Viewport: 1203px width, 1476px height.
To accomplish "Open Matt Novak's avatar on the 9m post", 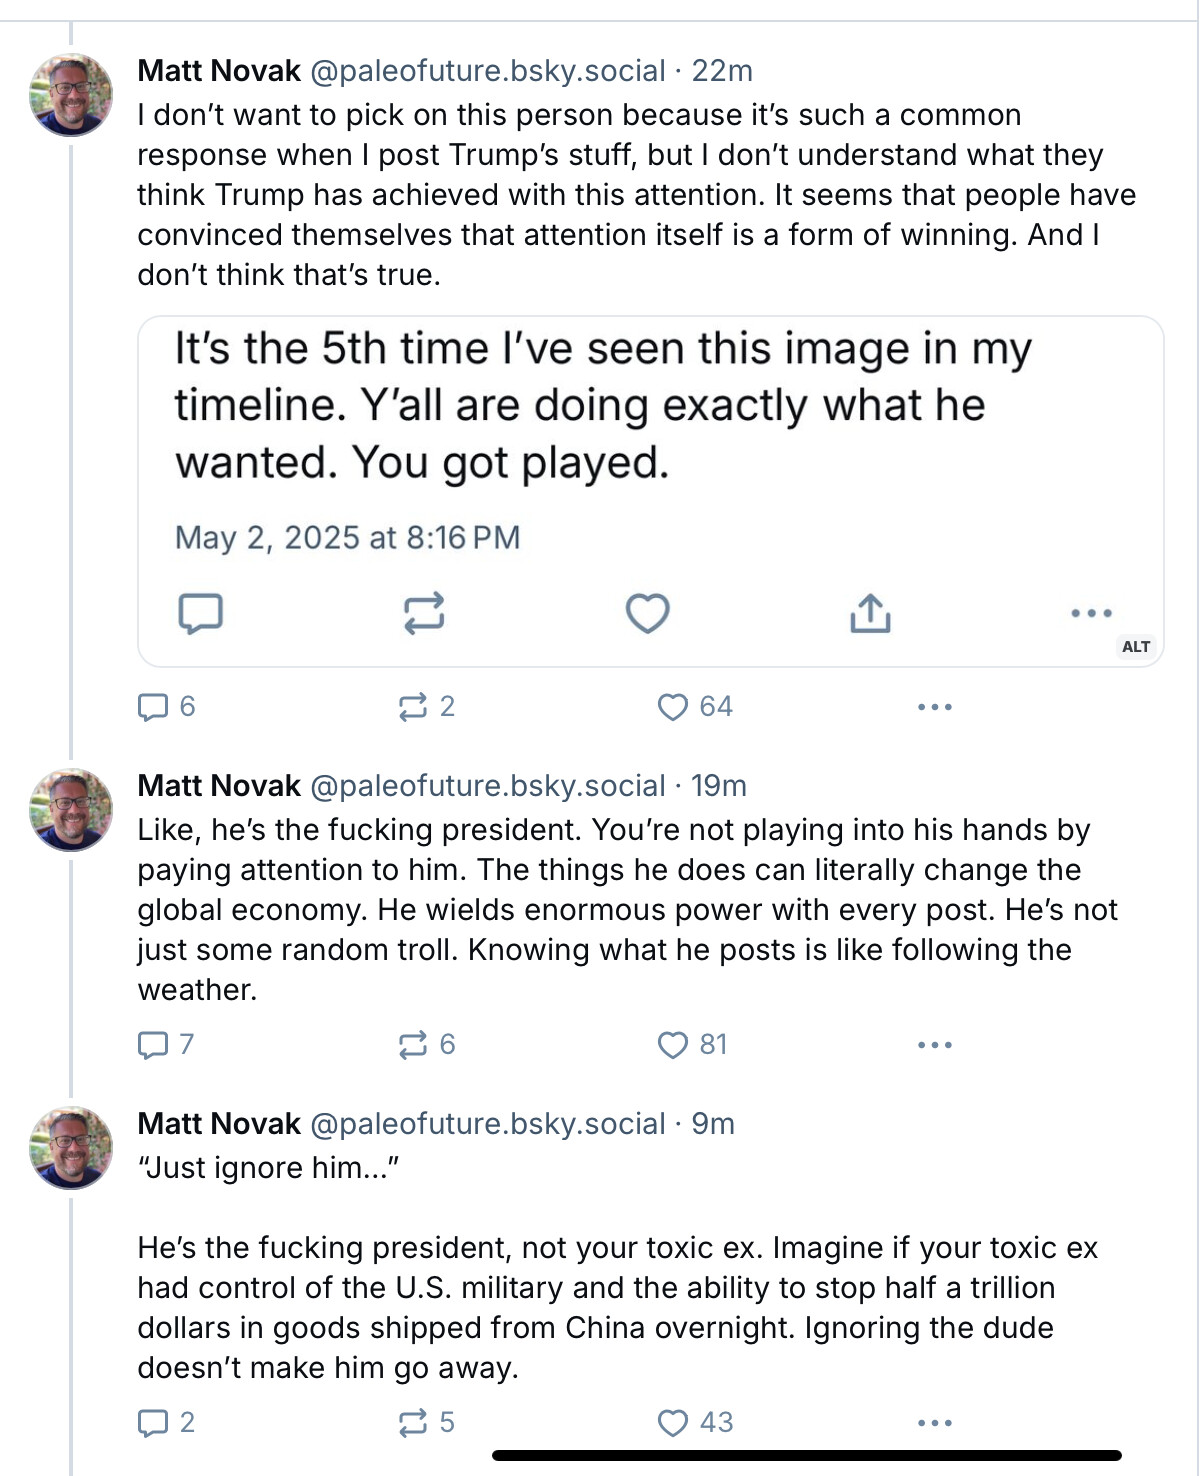I will point(71,1148).
